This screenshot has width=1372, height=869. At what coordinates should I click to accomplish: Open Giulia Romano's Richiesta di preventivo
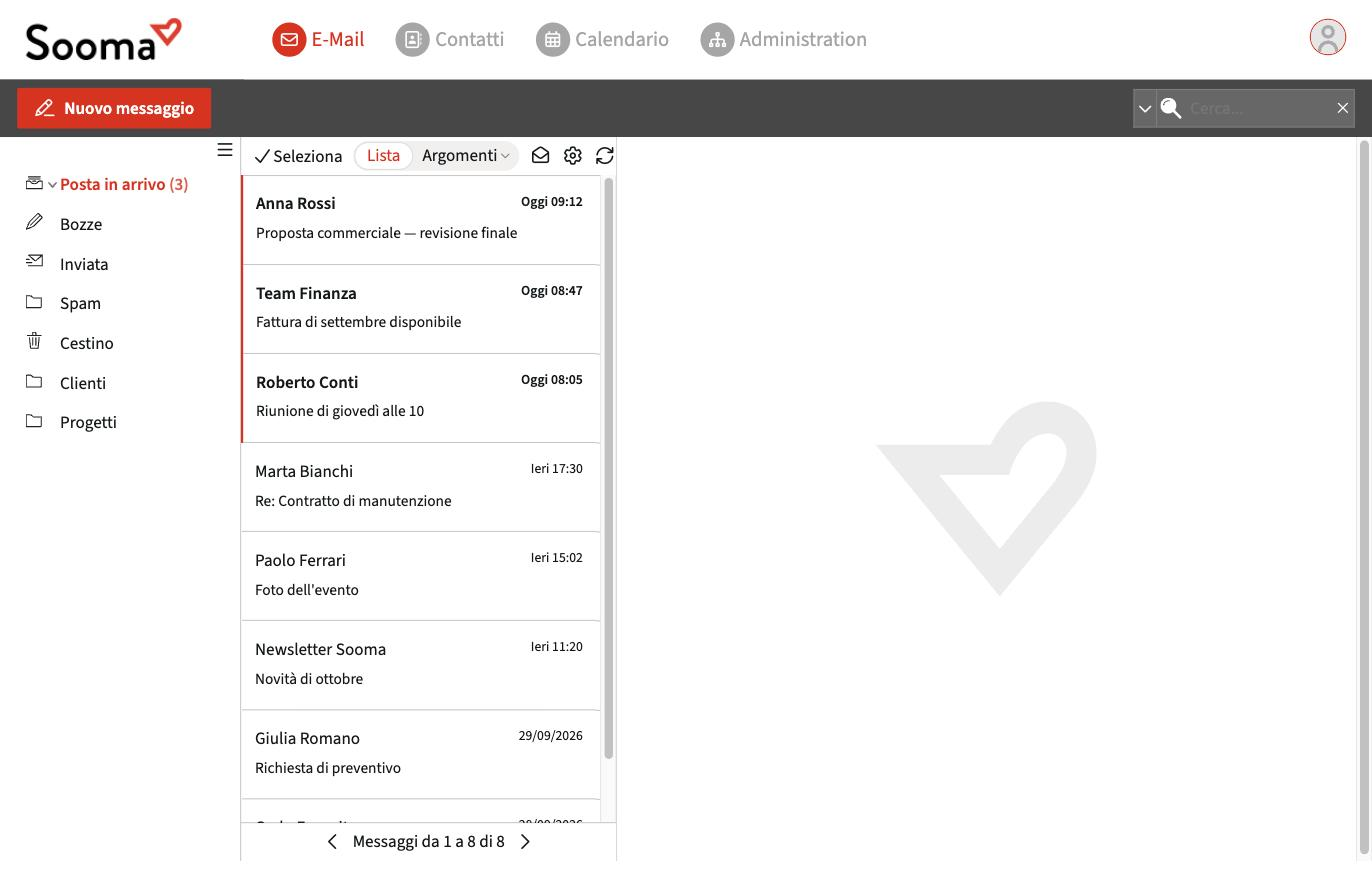(x=421, y=754)
